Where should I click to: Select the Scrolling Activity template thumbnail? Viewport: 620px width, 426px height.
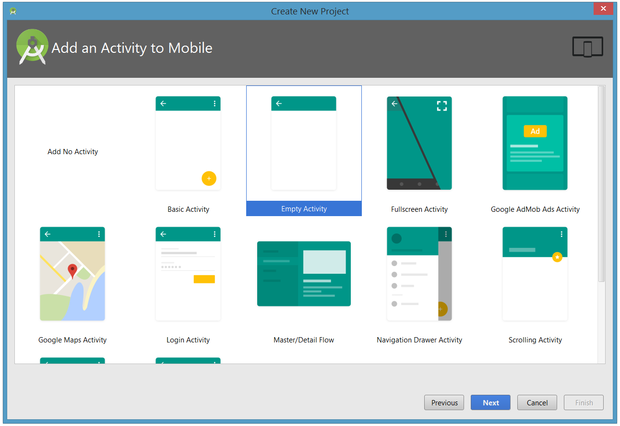click(535, 274)
